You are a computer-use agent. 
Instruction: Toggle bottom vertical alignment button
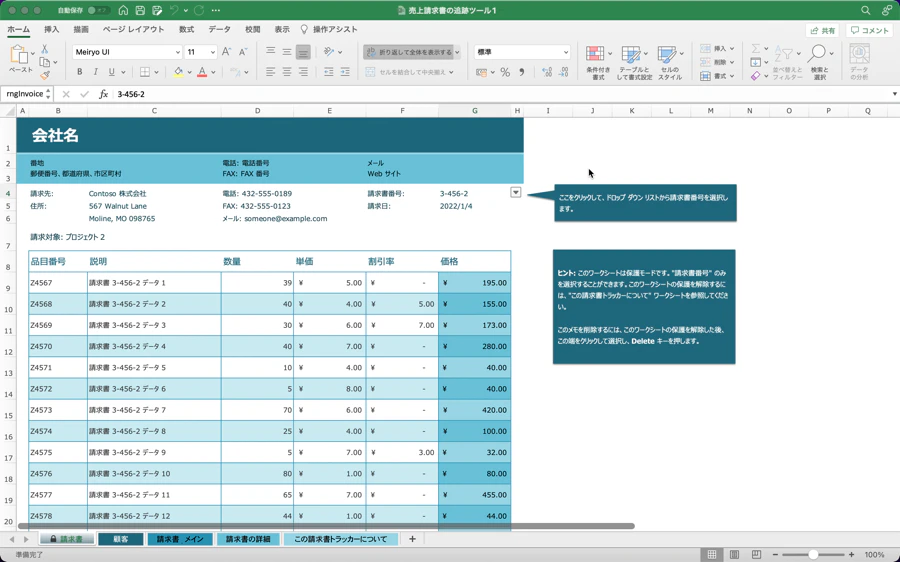pos(303,52)
